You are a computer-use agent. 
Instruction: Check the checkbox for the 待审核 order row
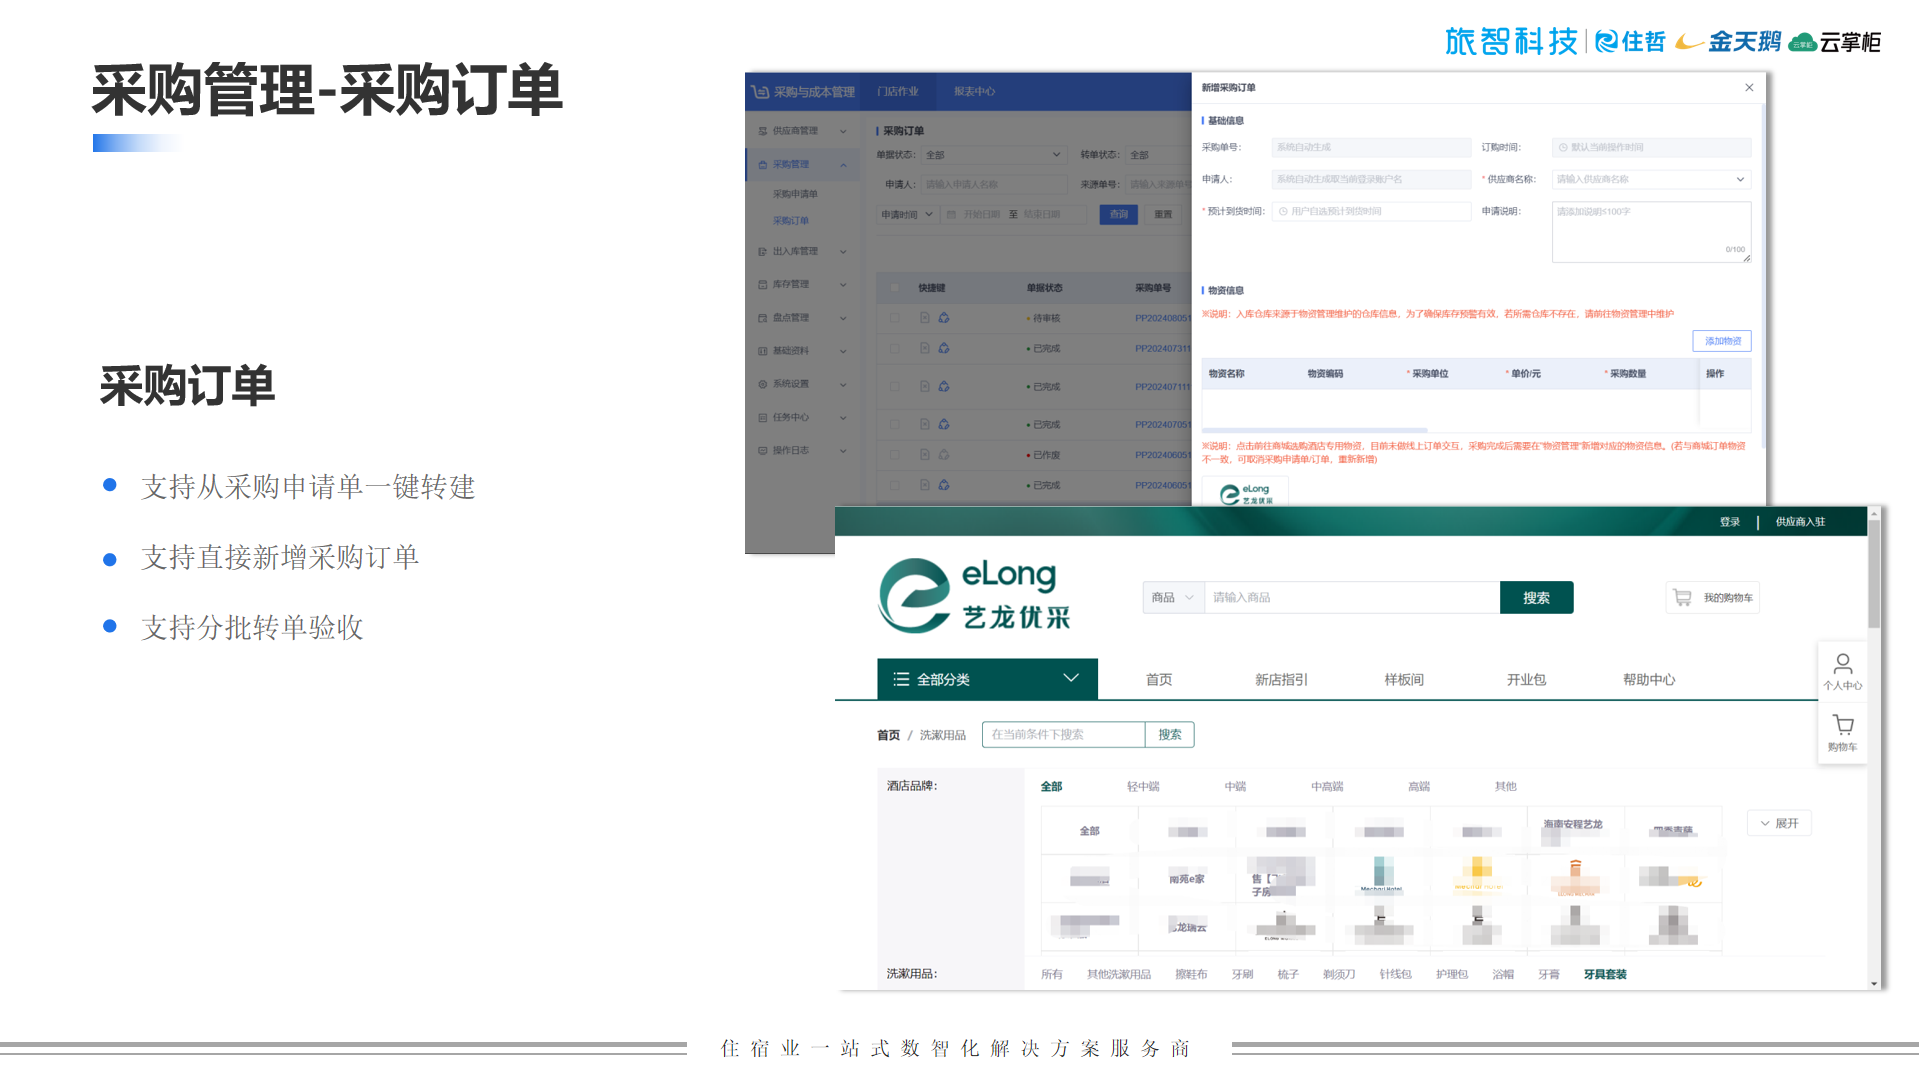[894, 318]
